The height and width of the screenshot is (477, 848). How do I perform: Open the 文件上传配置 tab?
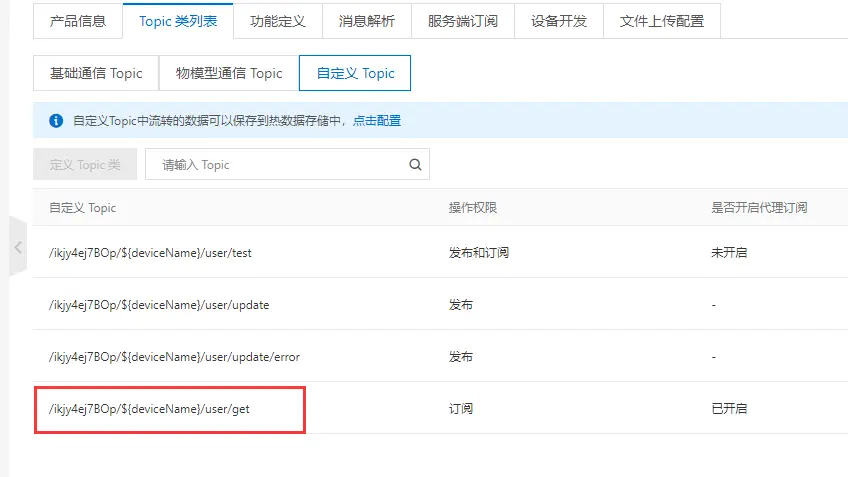point(661,20)
